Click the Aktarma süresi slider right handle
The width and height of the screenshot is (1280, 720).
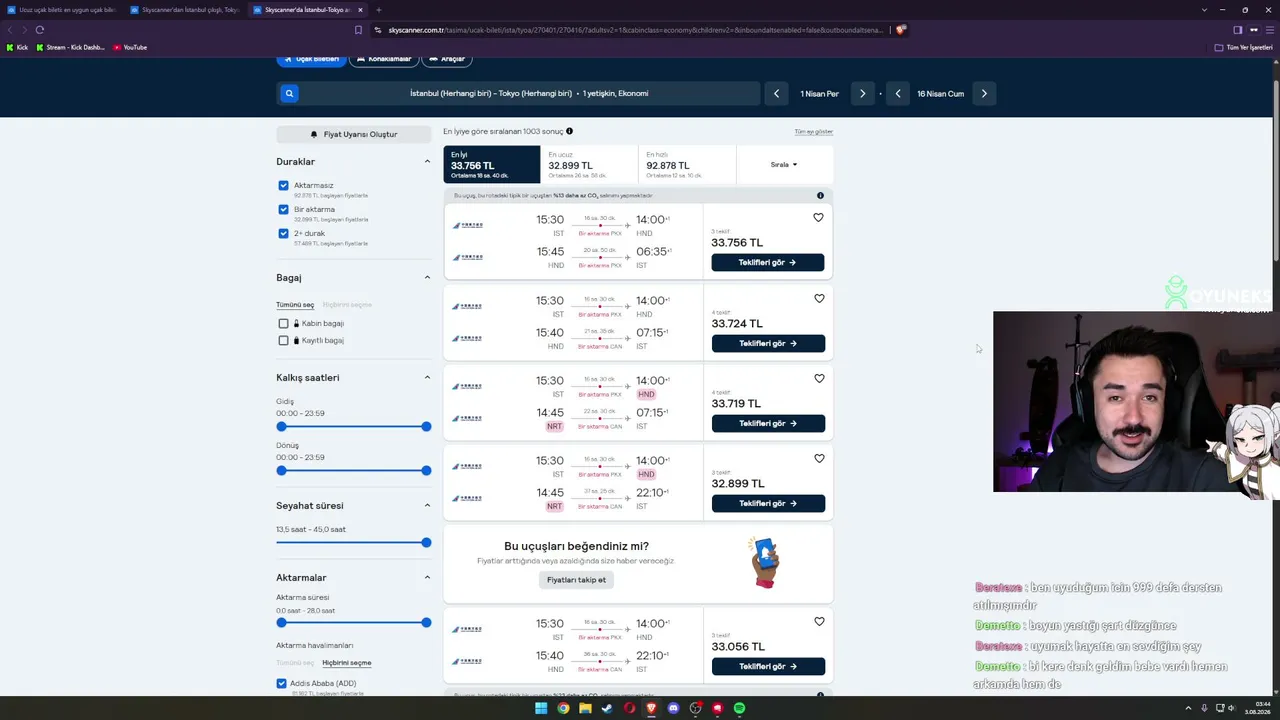[426, 623]
